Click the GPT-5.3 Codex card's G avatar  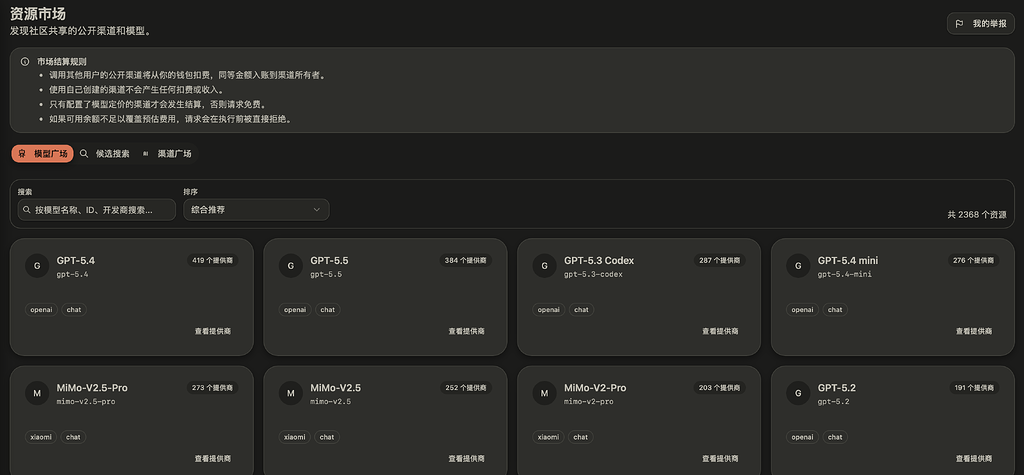(x=544, y=266)
